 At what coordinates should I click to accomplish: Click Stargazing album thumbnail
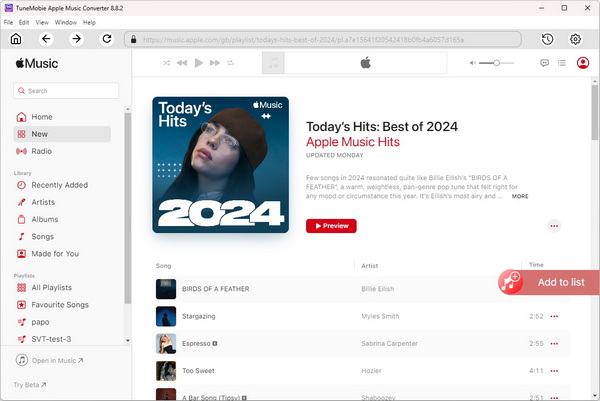pyautogui.click(x=166, y=316)
